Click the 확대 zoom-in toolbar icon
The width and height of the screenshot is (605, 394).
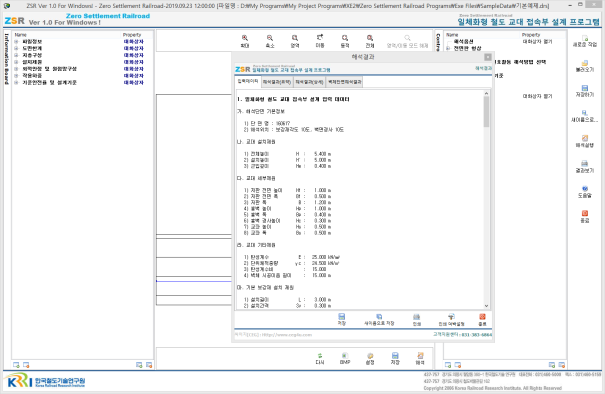coord(245,41)
